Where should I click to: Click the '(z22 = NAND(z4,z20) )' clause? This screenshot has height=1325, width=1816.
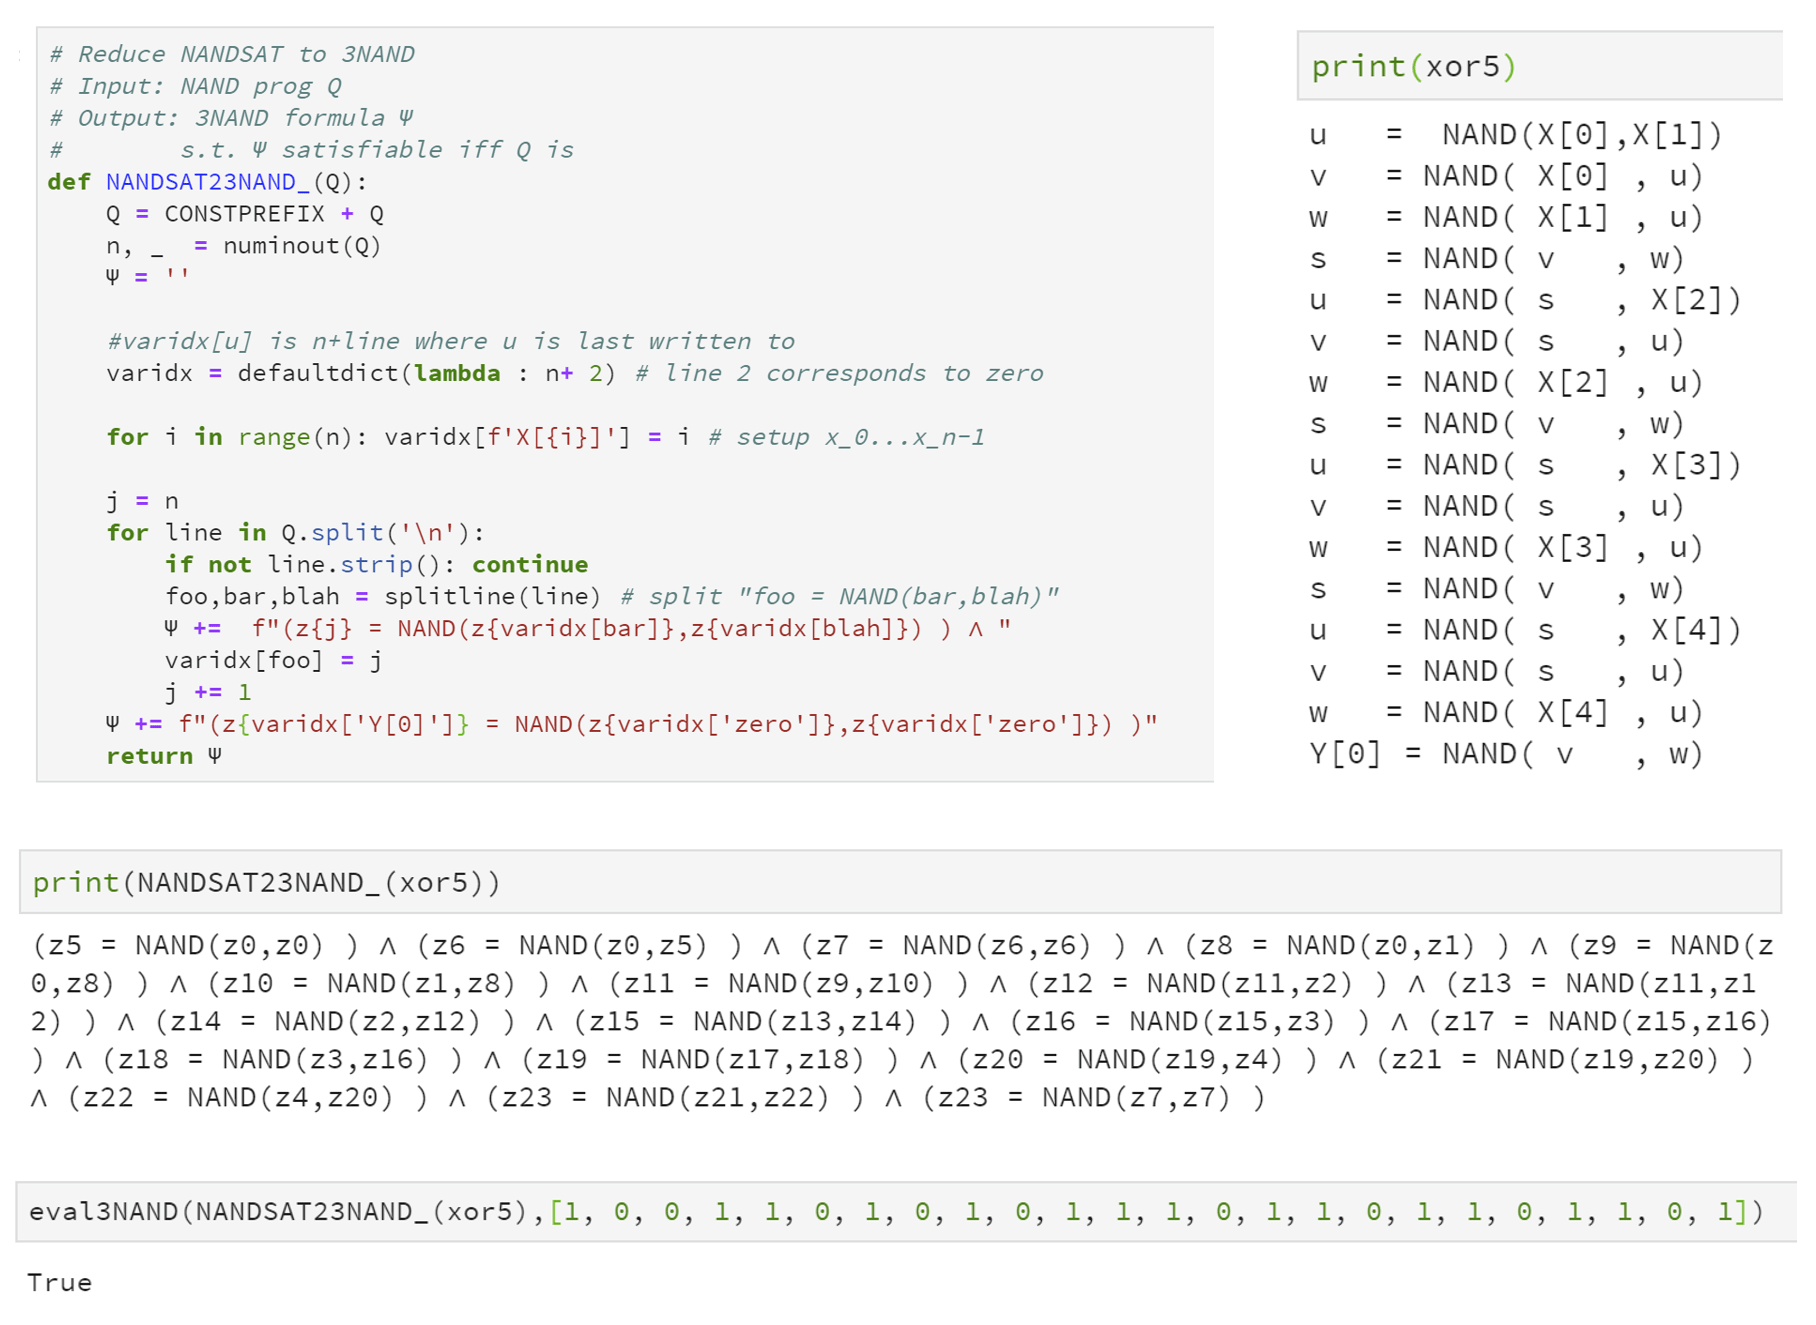click(248, 1098)
